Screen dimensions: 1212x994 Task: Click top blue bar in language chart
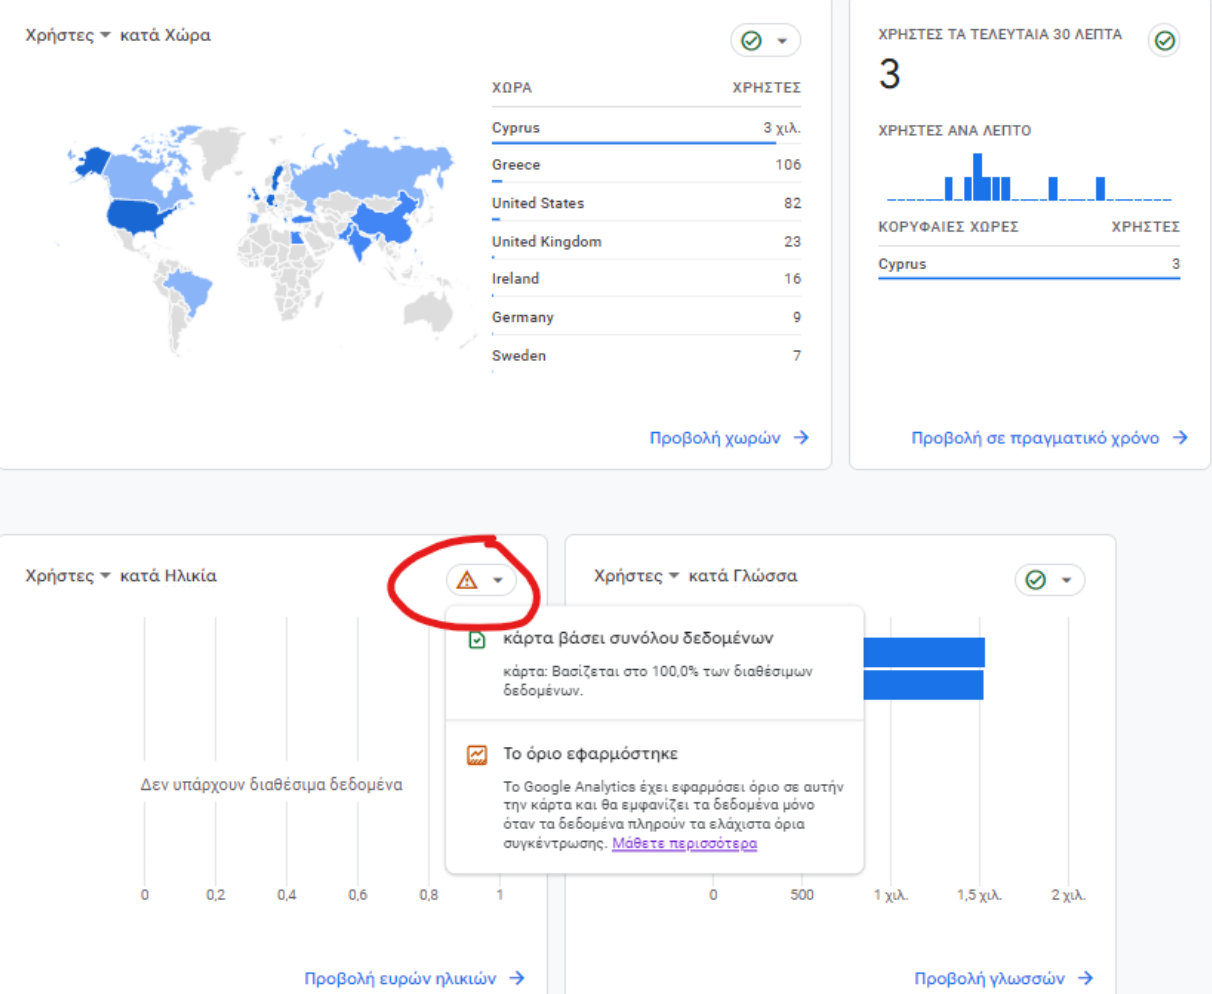point(924,652)
